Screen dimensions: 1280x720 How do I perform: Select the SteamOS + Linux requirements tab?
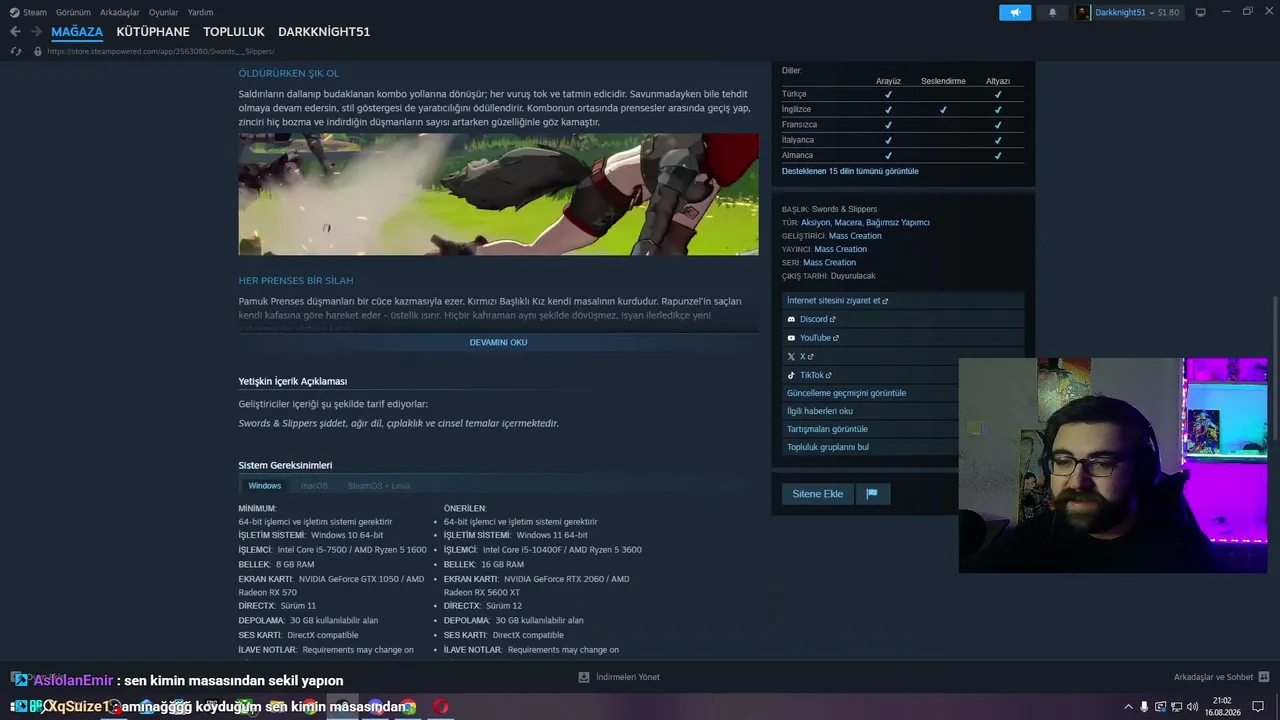[379, 486]
